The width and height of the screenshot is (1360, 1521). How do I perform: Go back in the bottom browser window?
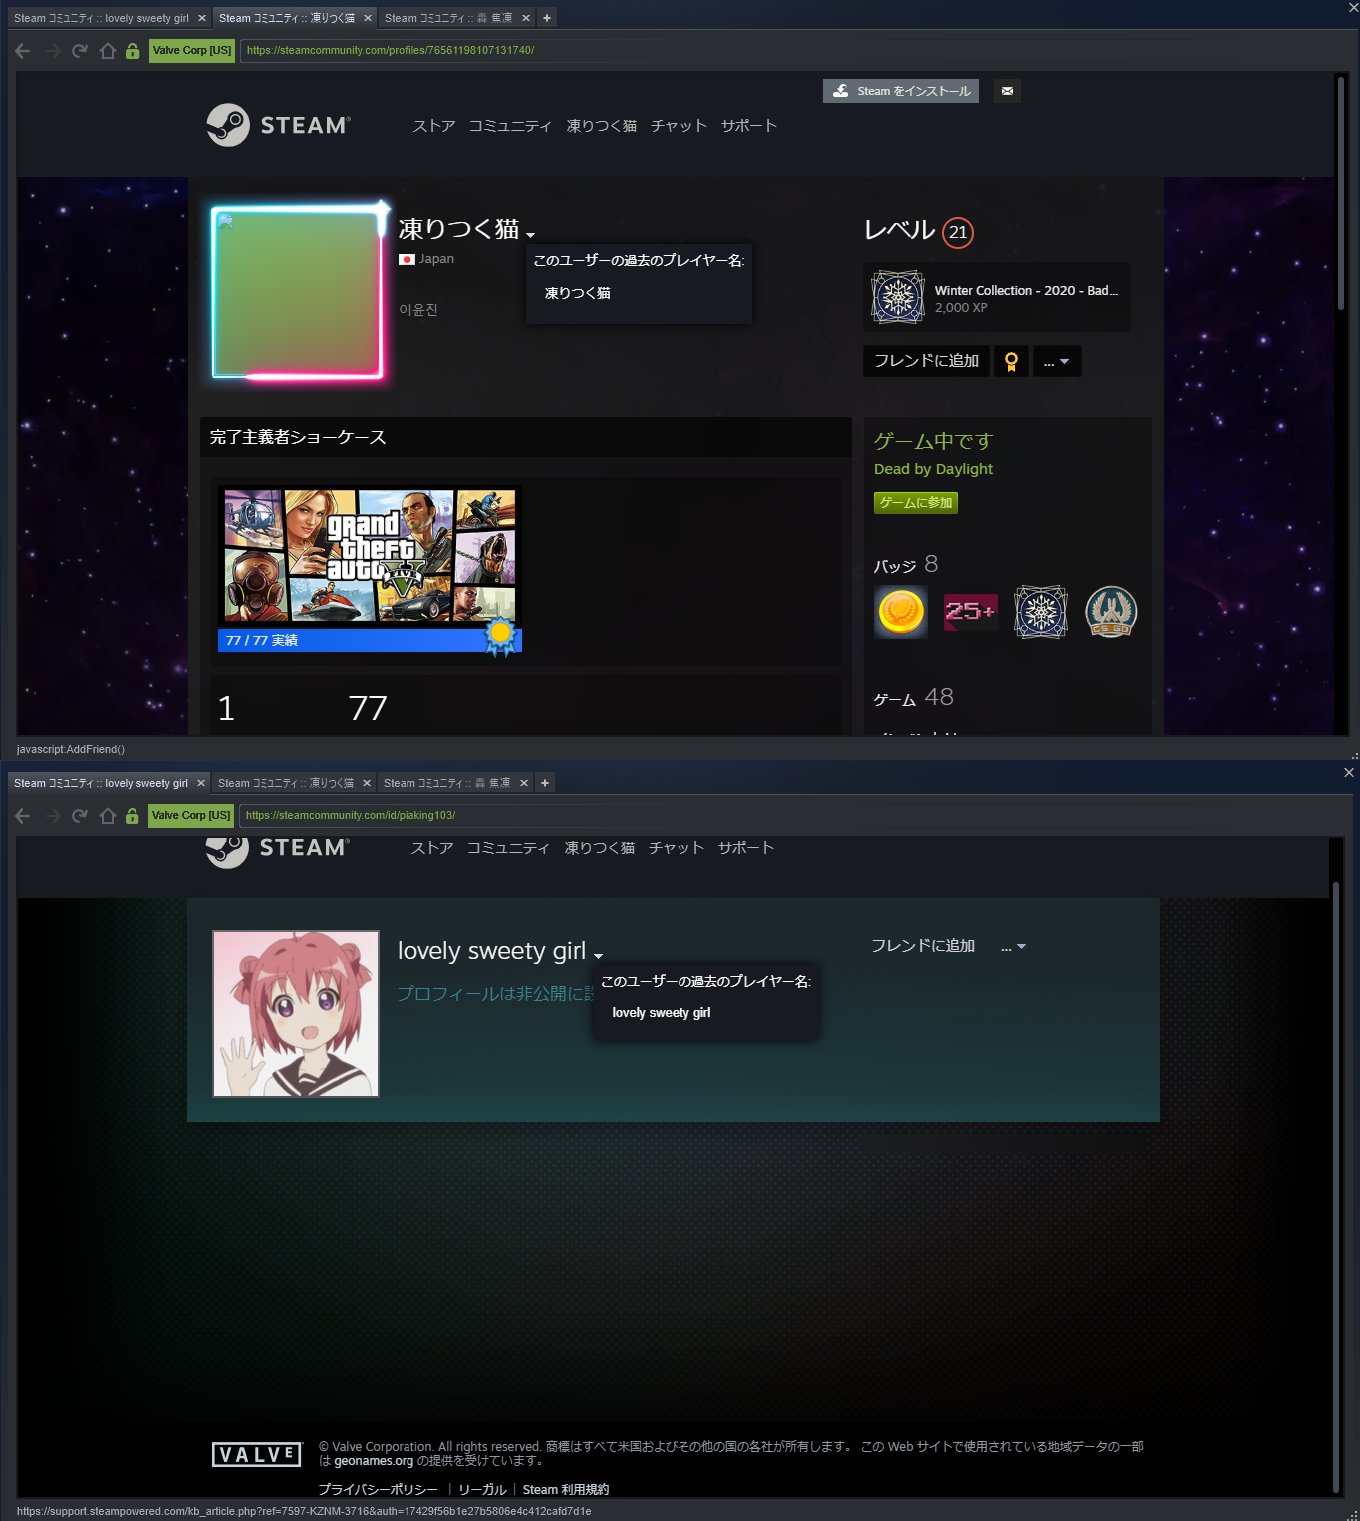(x=23, y=816)
